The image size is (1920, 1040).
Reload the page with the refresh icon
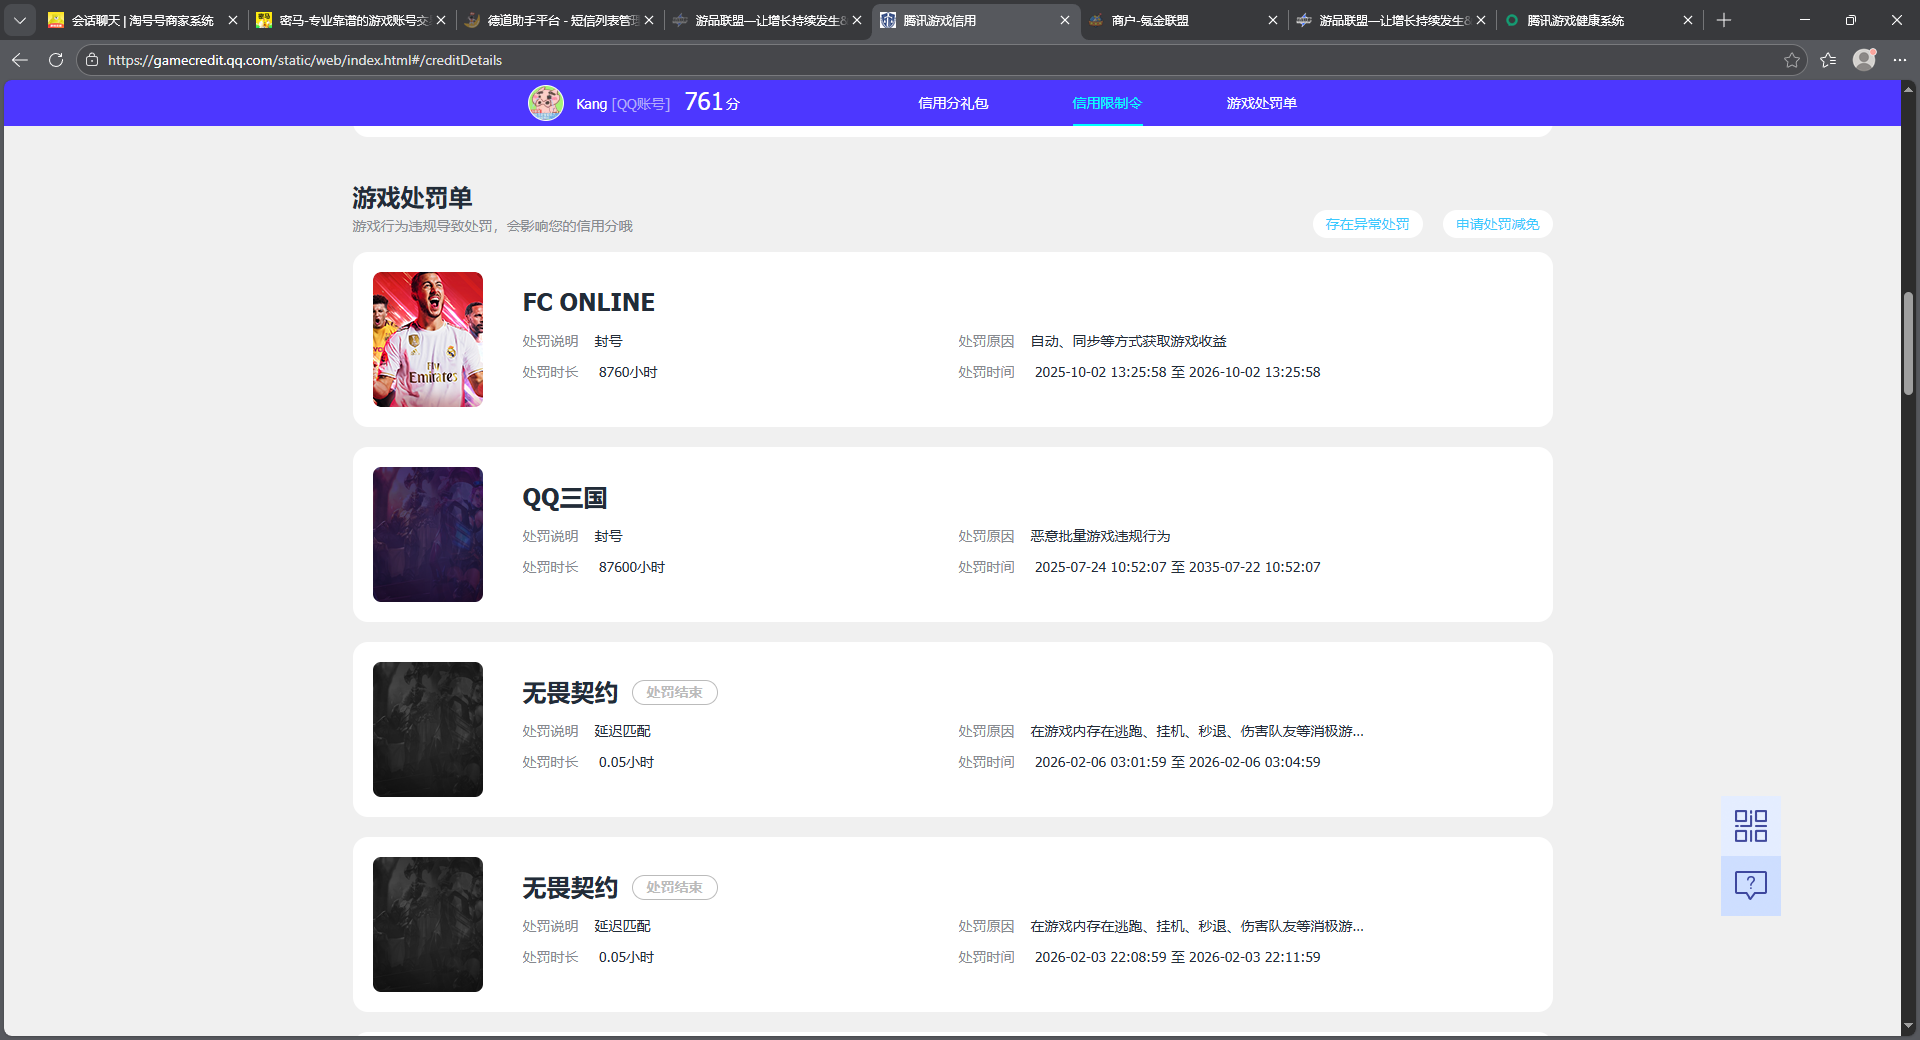tap(56, 60)
